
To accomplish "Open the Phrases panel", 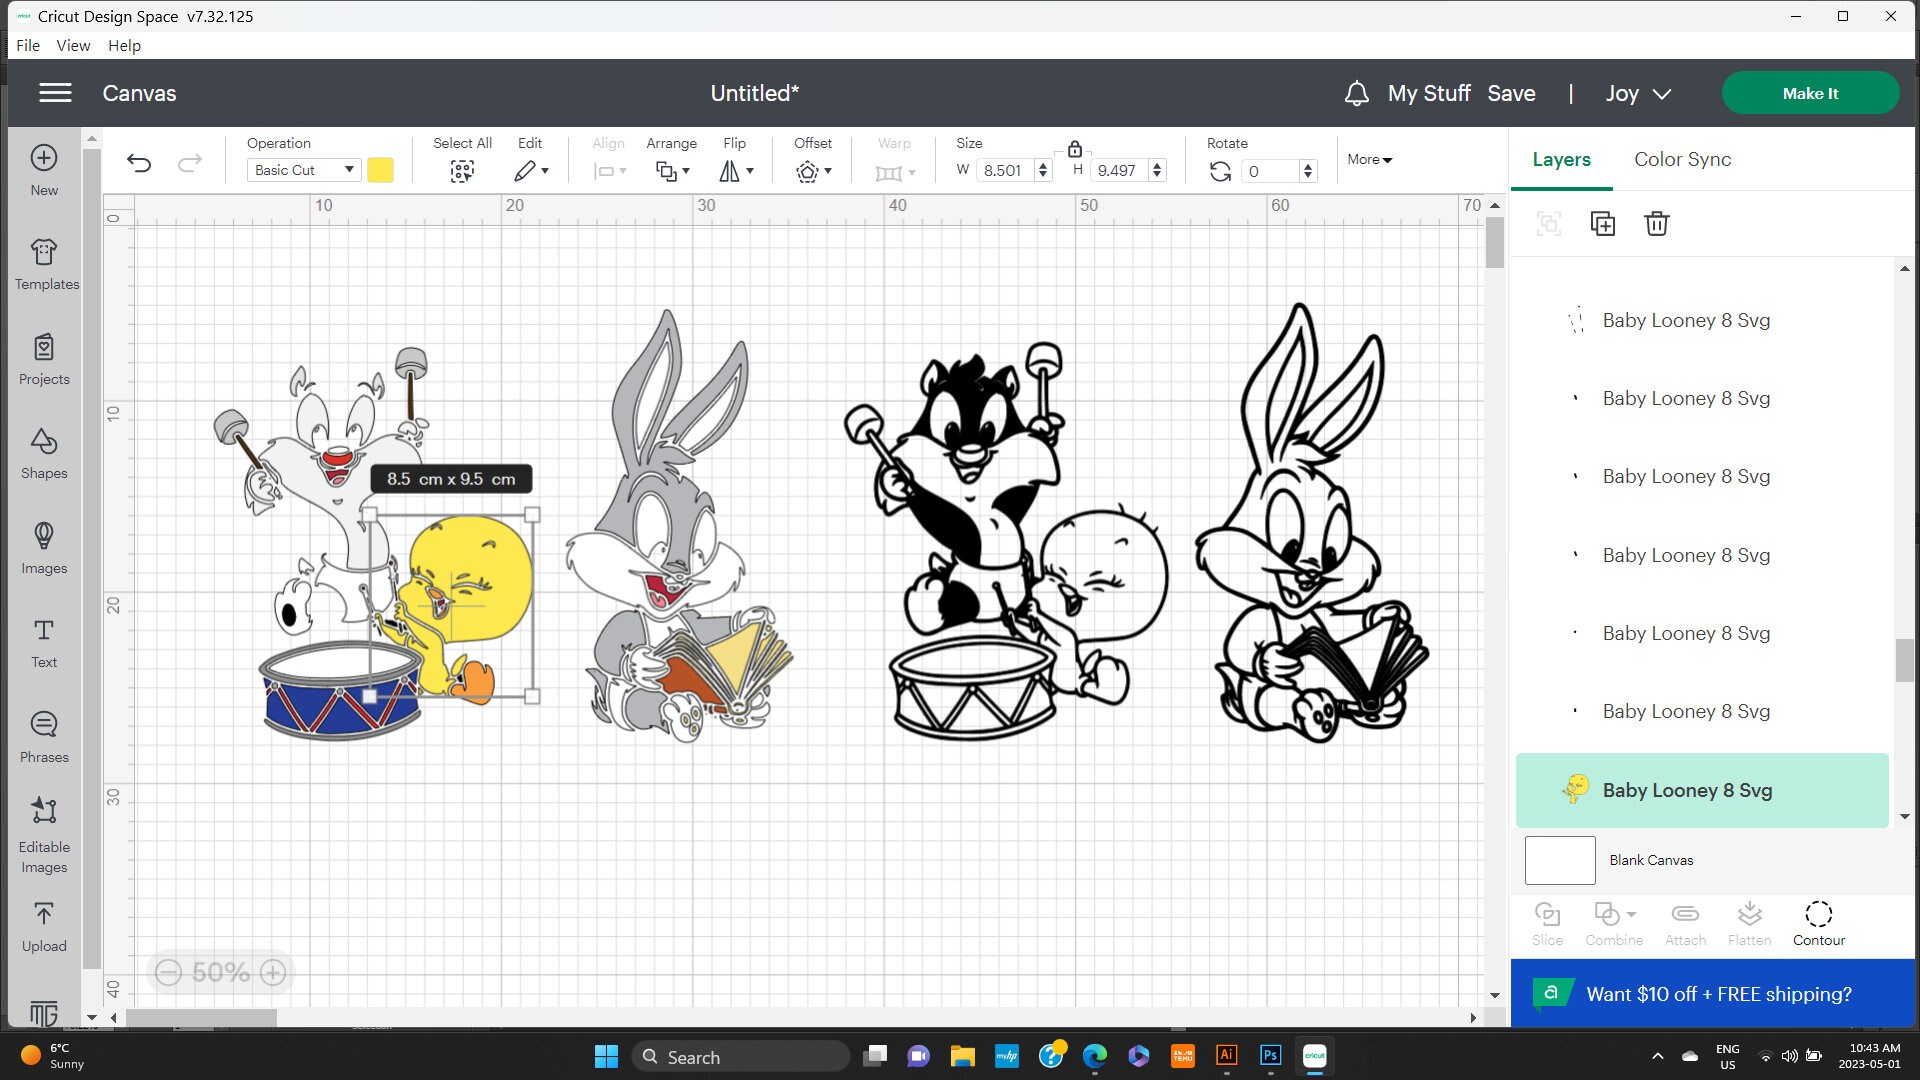I will click(x=43, y=737).
